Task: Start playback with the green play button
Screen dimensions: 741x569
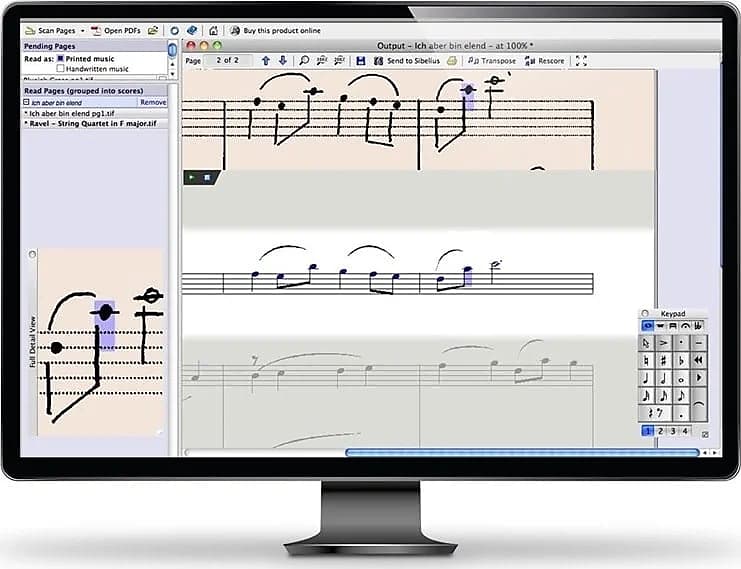Action: tap(191, 177)
